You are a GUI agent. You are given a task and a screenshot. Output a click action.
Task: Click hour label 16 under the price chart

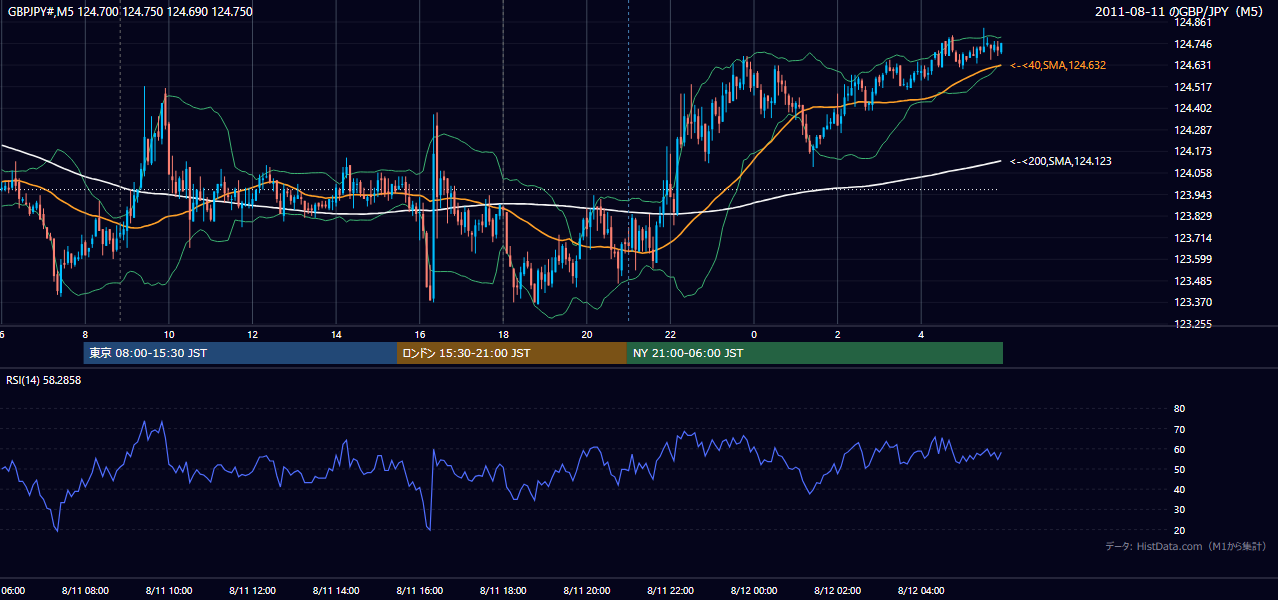420,334
